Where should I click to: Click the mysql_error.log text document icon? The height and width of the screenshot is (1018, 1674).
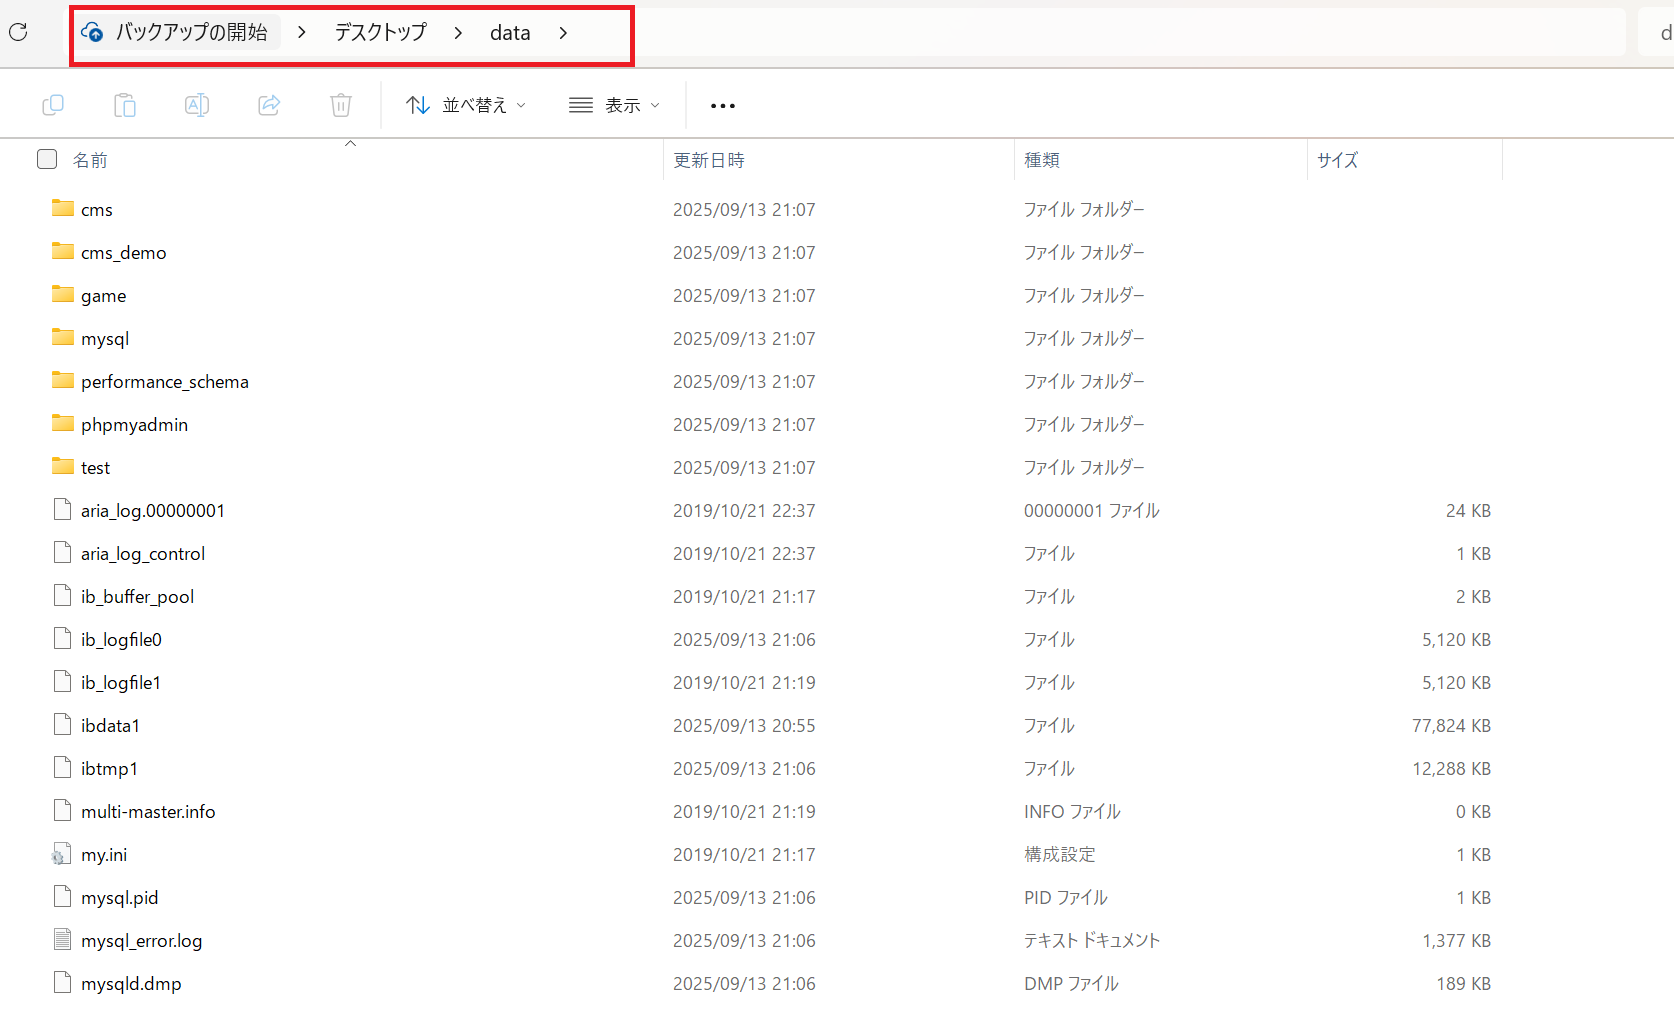click(x=62, y=941)
